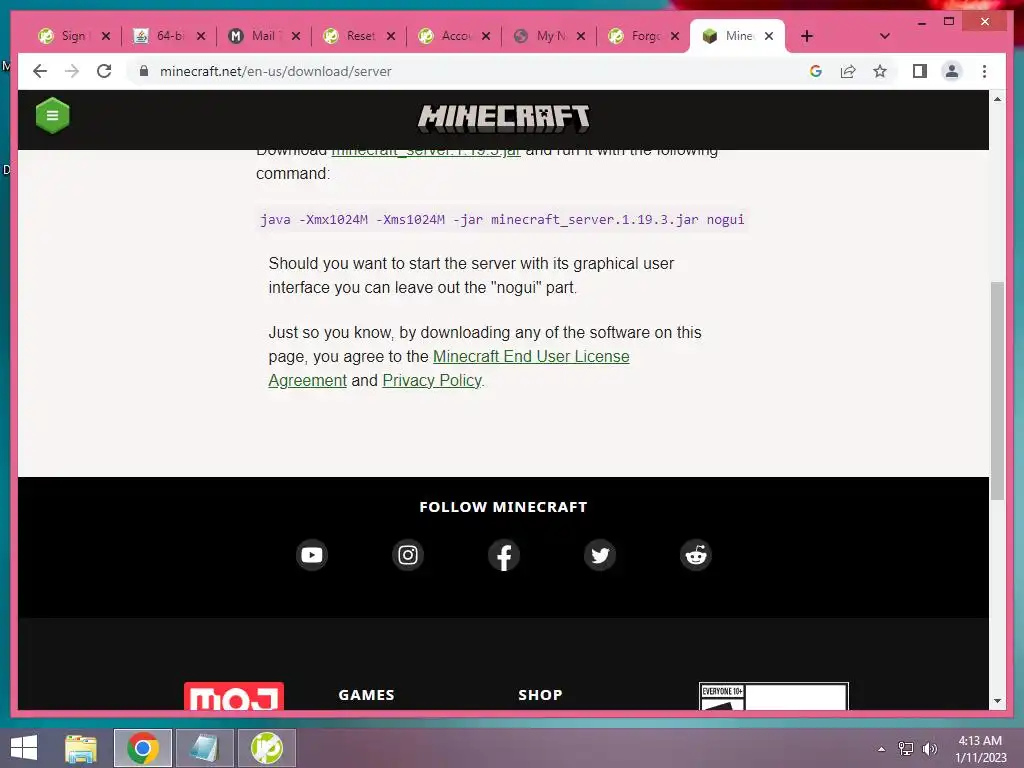Click the Chrome icon in the taskbar

click(143, 748)
